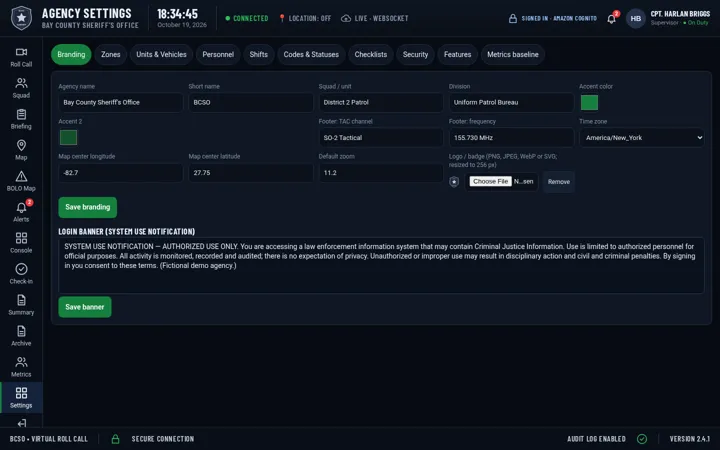This screenshot has height=450, width=720.
Task: Click the notification bell in the header
Action: (612, 18)
